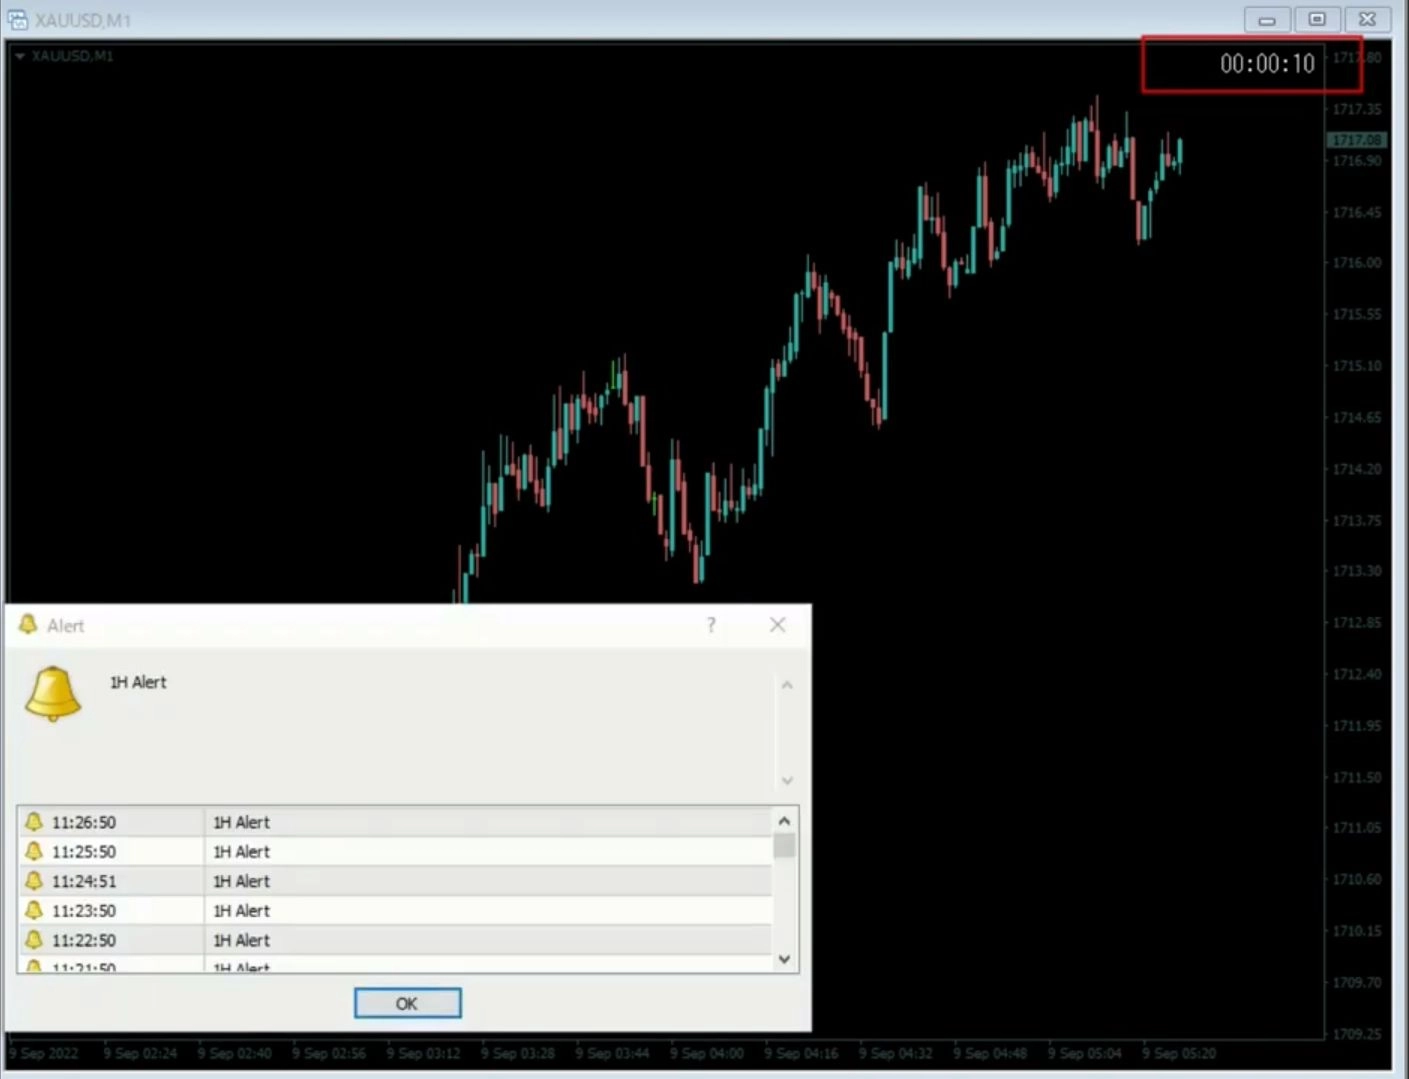The height and width of the screenshot is (1079, 1409).
Task: Click the 00:00:10 countdown timer
Action: [1266, 64]
